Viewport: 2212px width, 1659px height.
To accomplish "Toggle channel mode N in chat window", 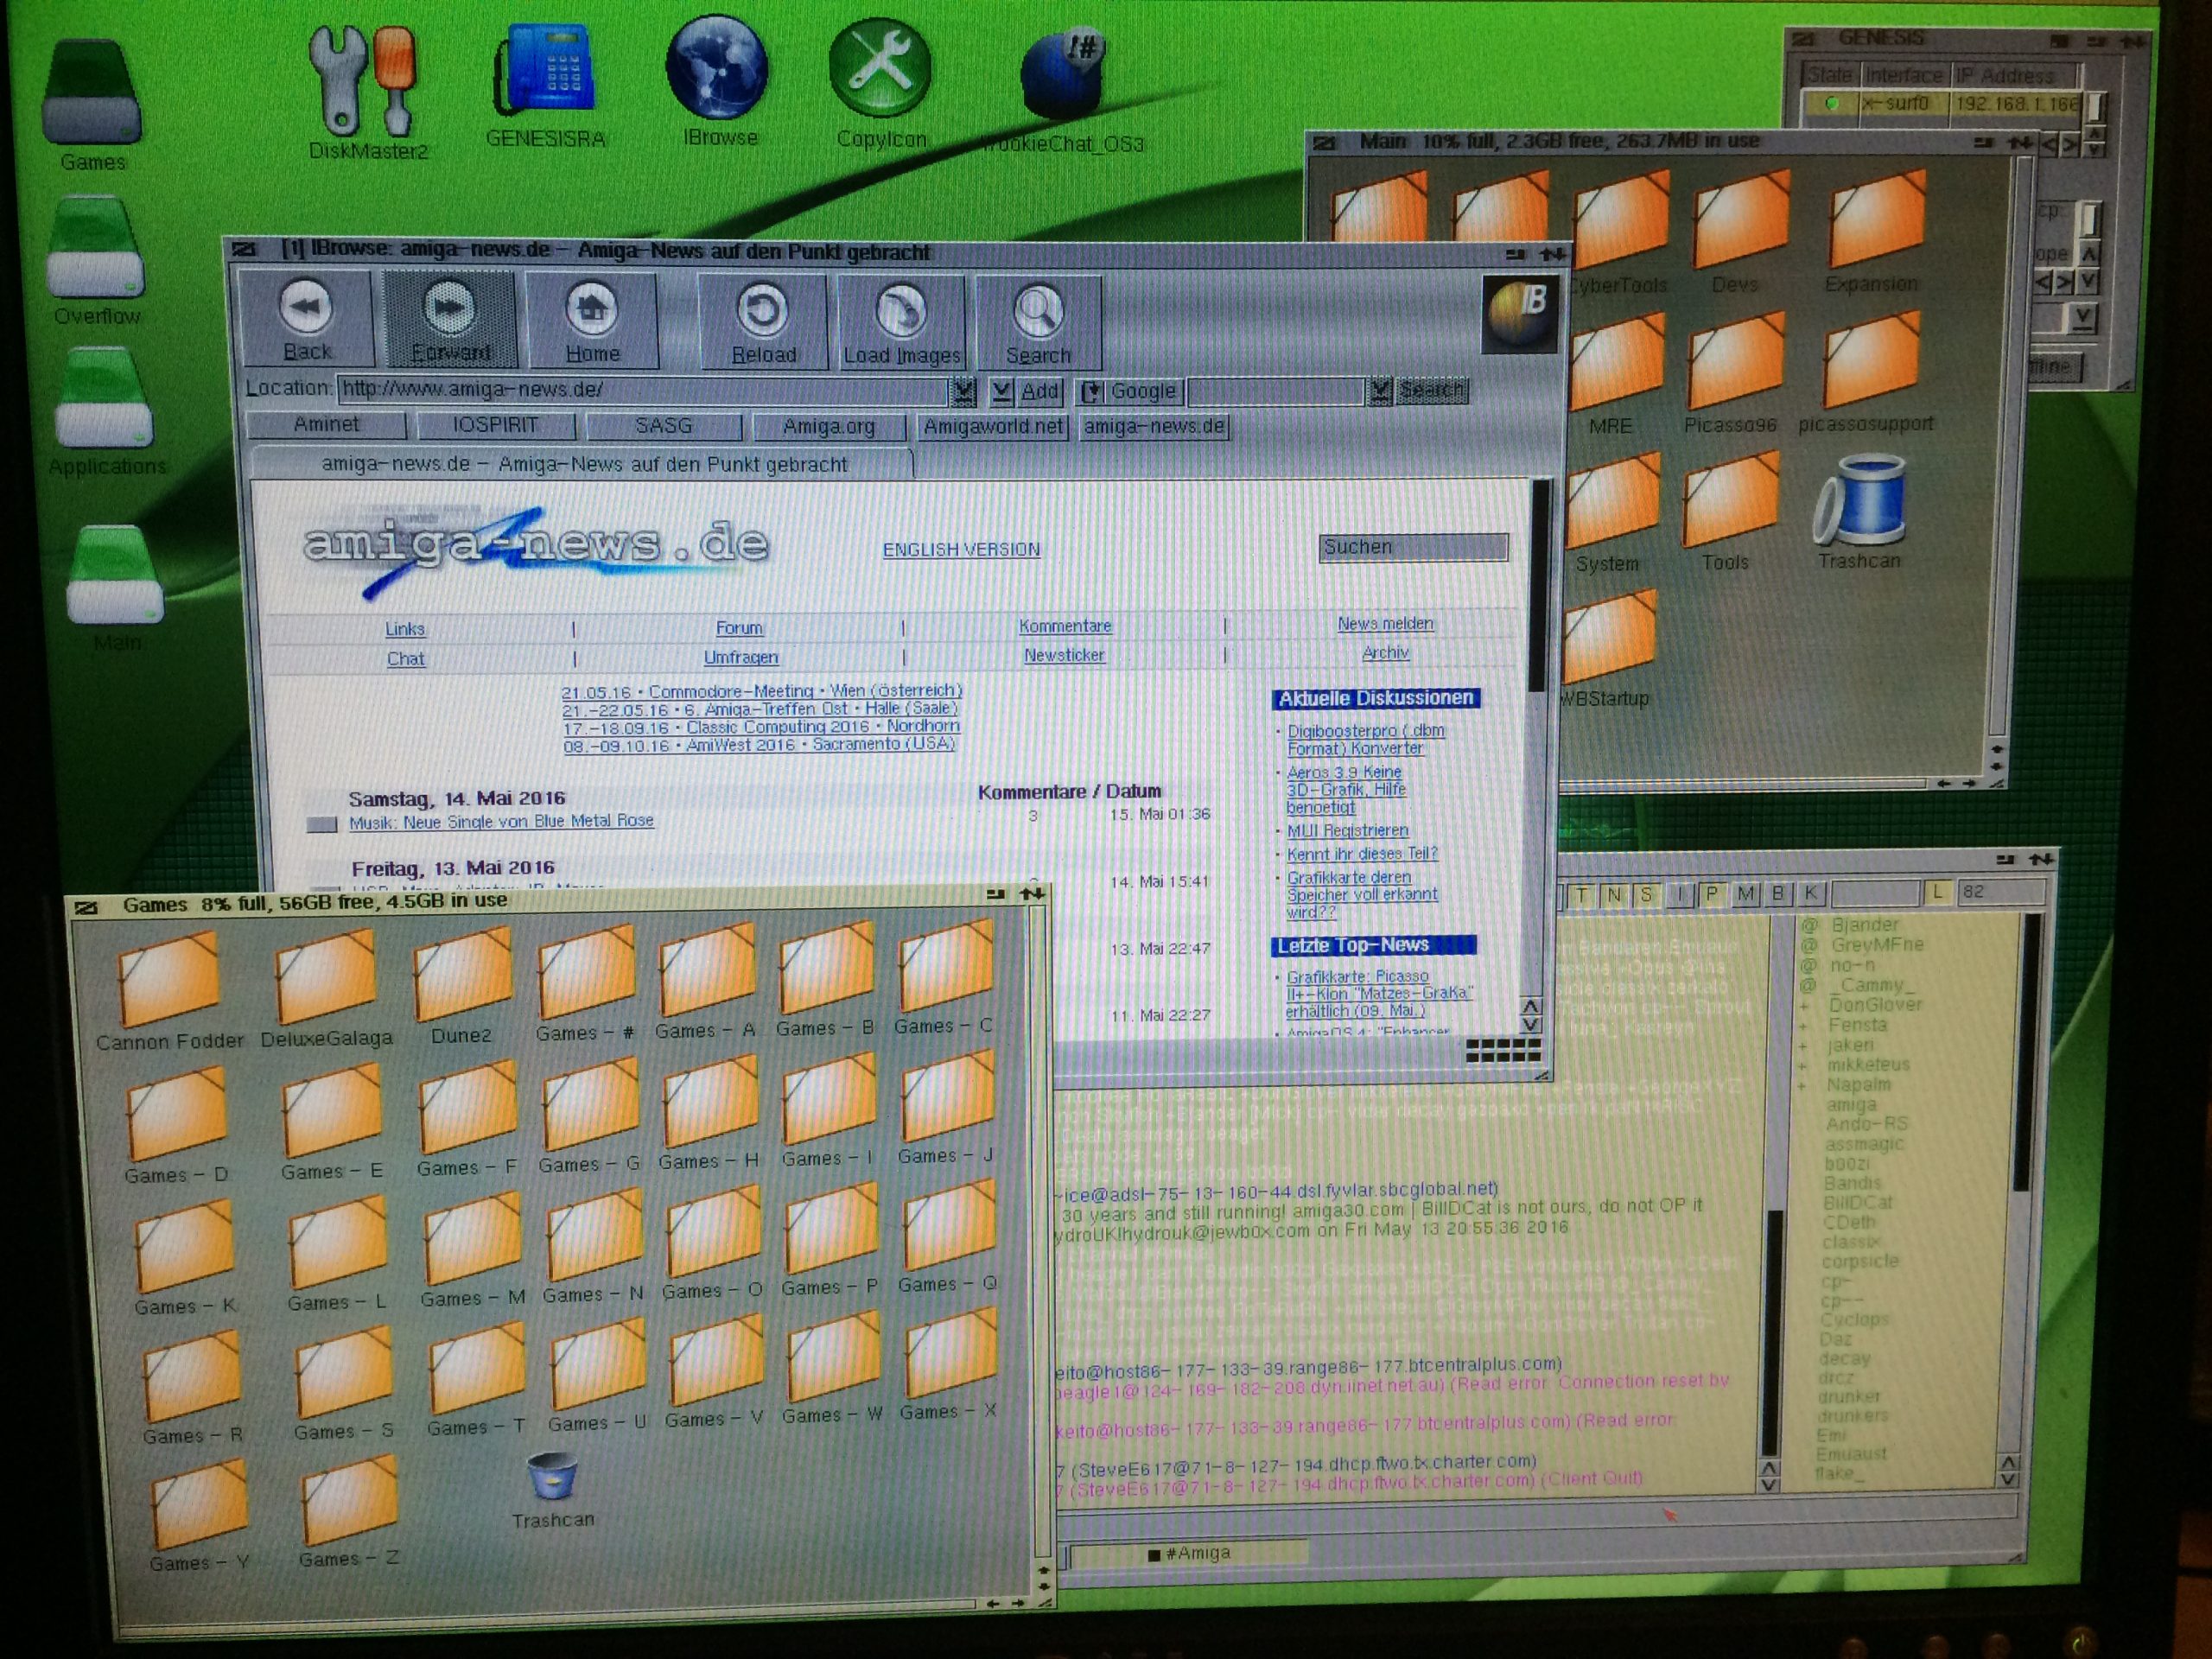I will point(1614,895).
